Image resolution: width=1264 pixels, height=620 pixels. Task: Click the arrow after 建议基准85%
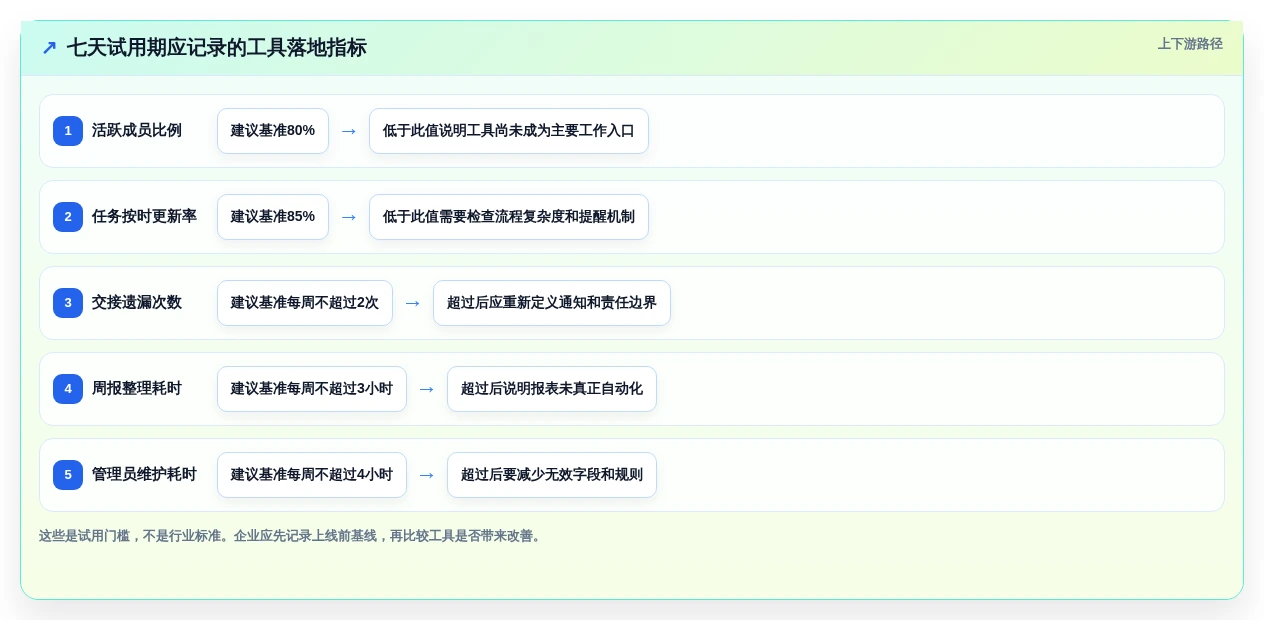pyautogui.click(x=349, y=217)
